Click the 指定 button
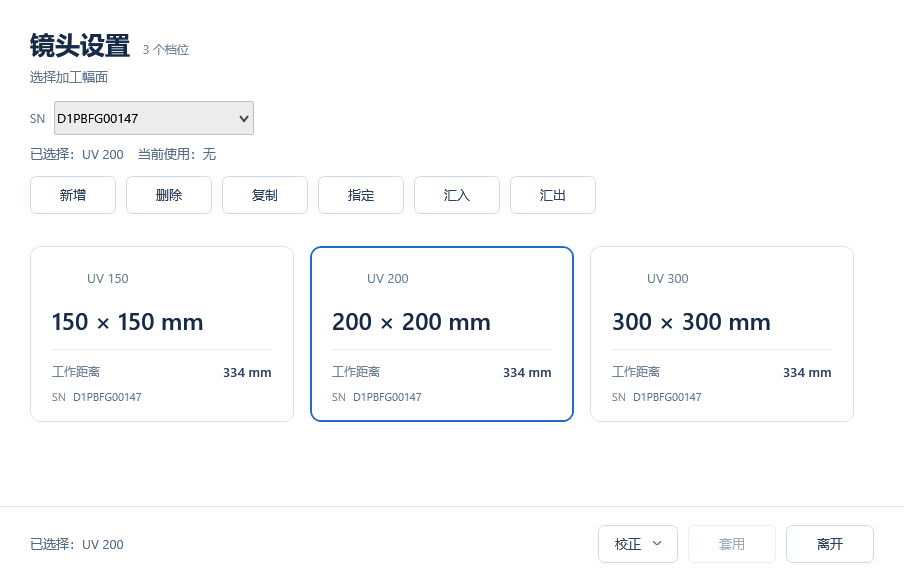Image resolution: width=904 pixels, height=581 pixels. tap(361, 195)
